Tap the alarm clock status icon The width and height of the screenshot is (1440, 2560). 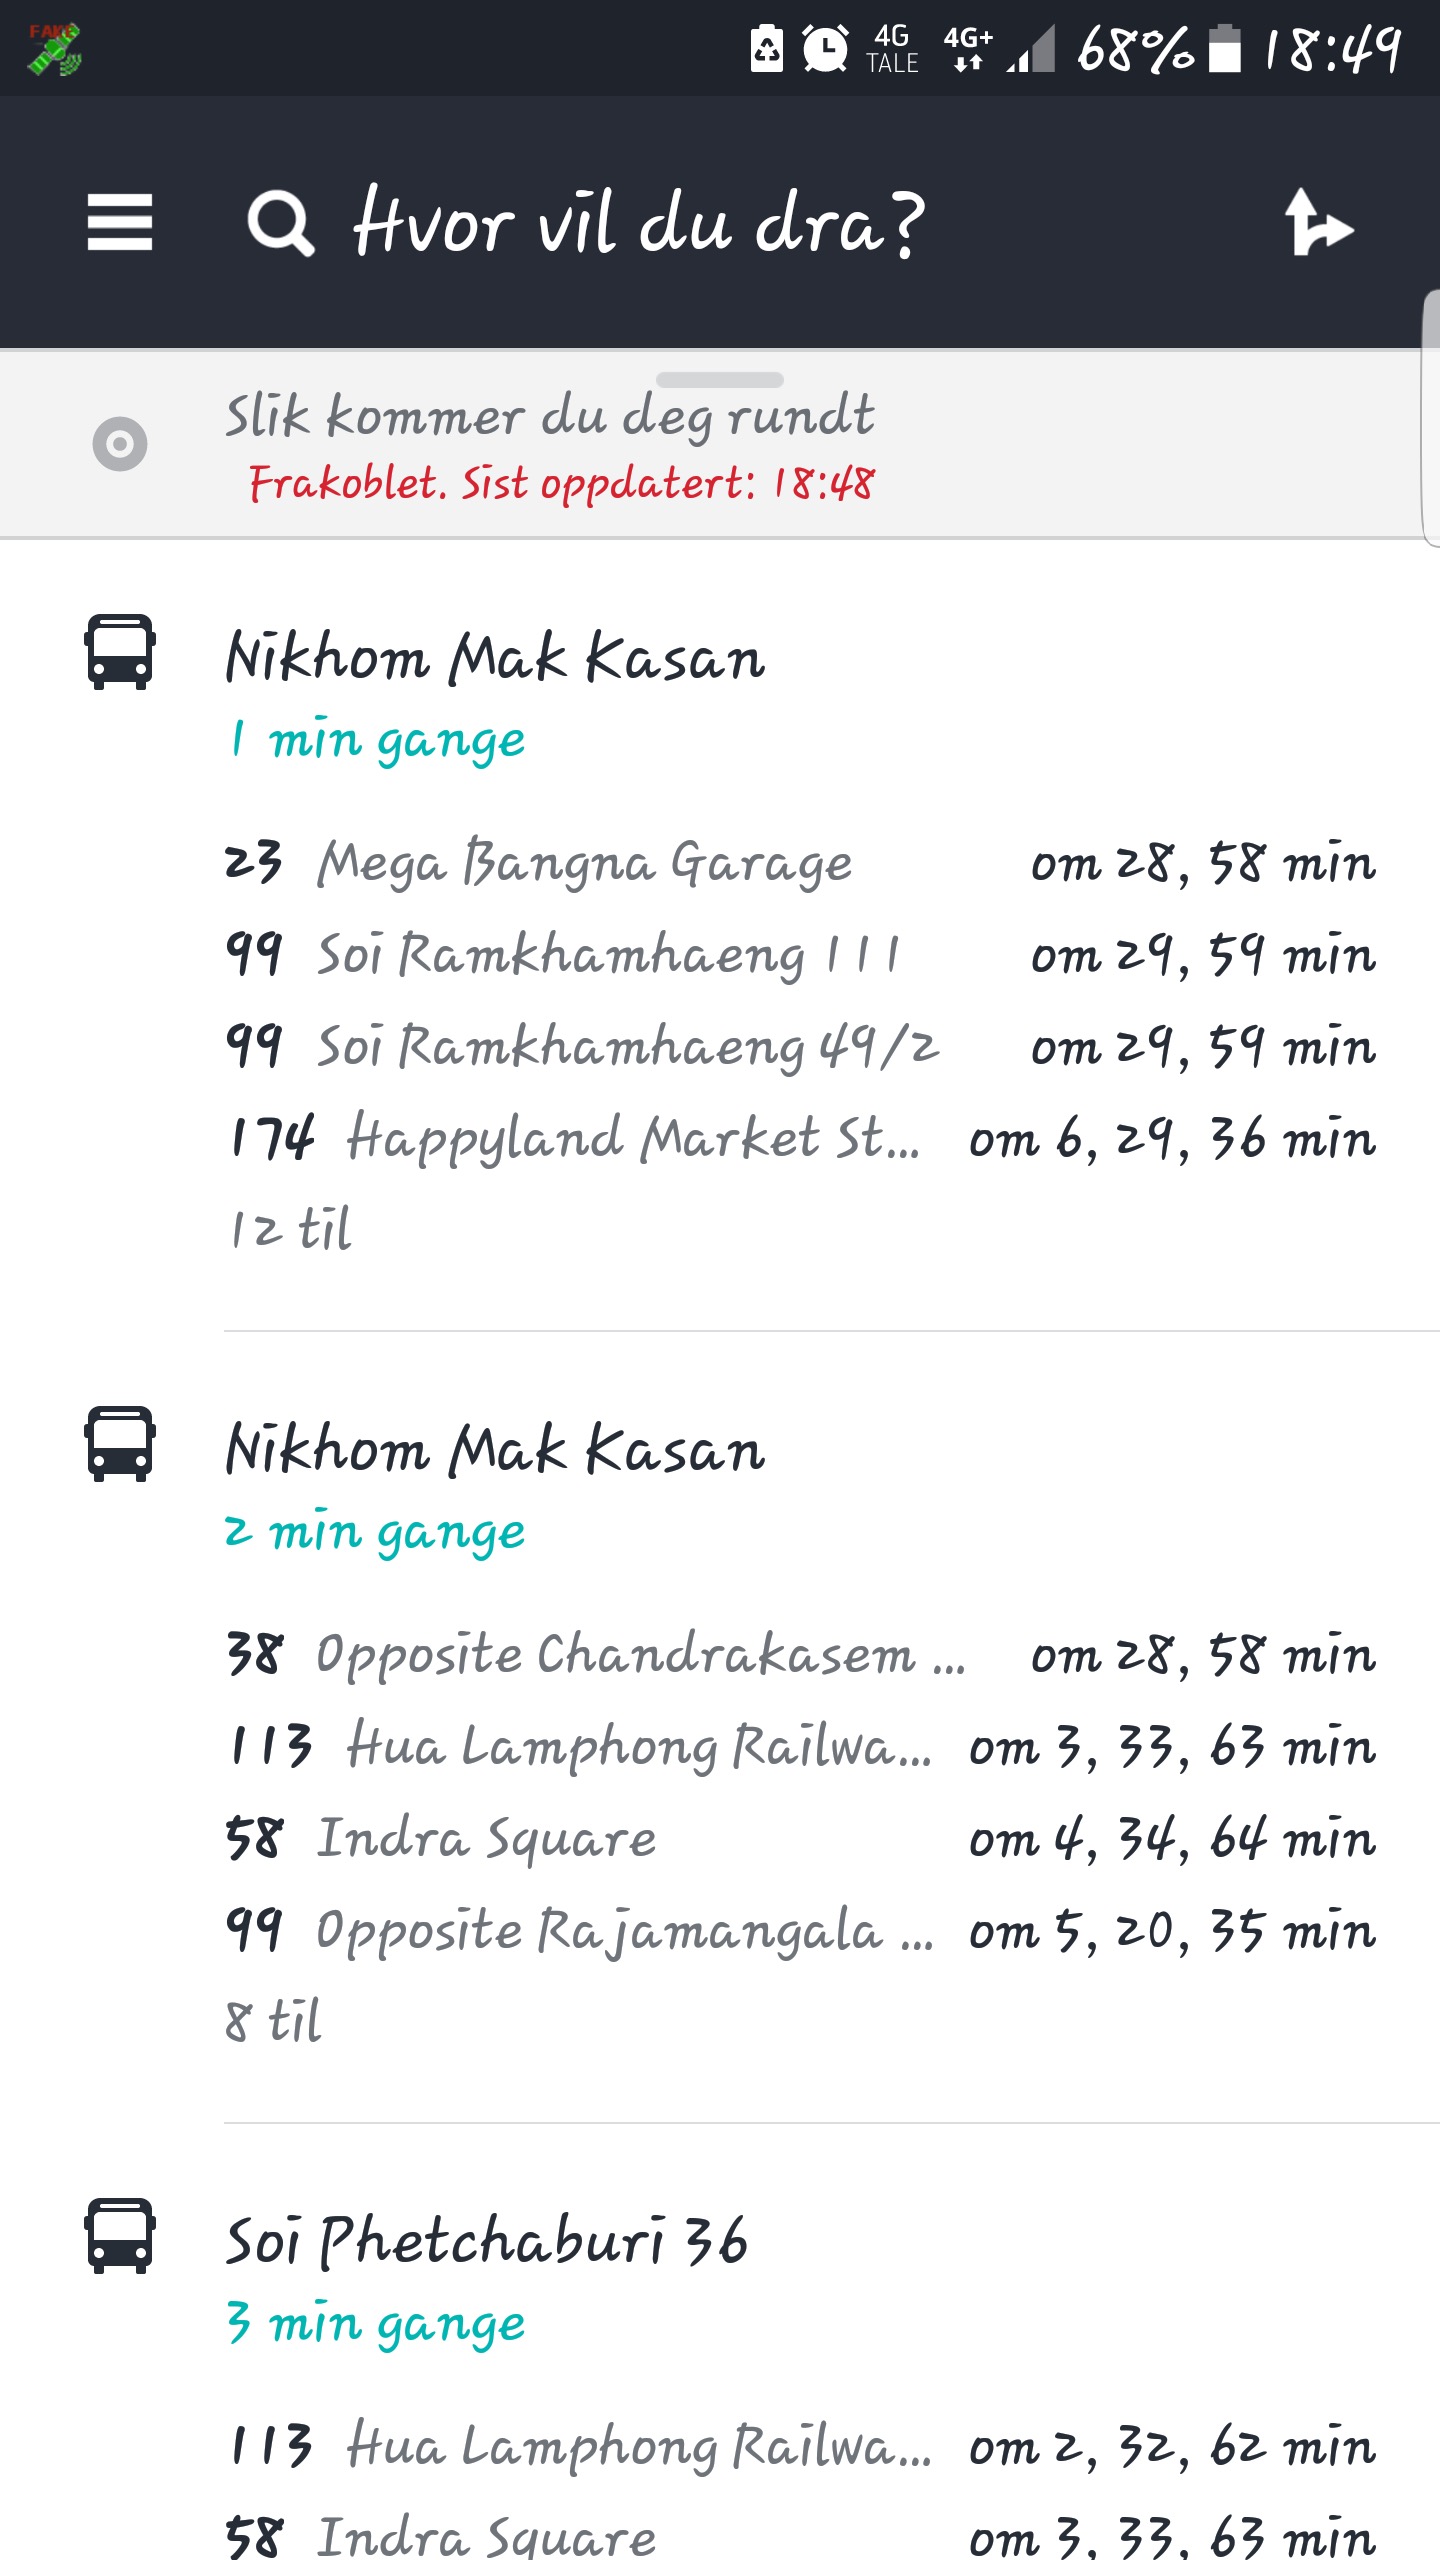[826, 48]
